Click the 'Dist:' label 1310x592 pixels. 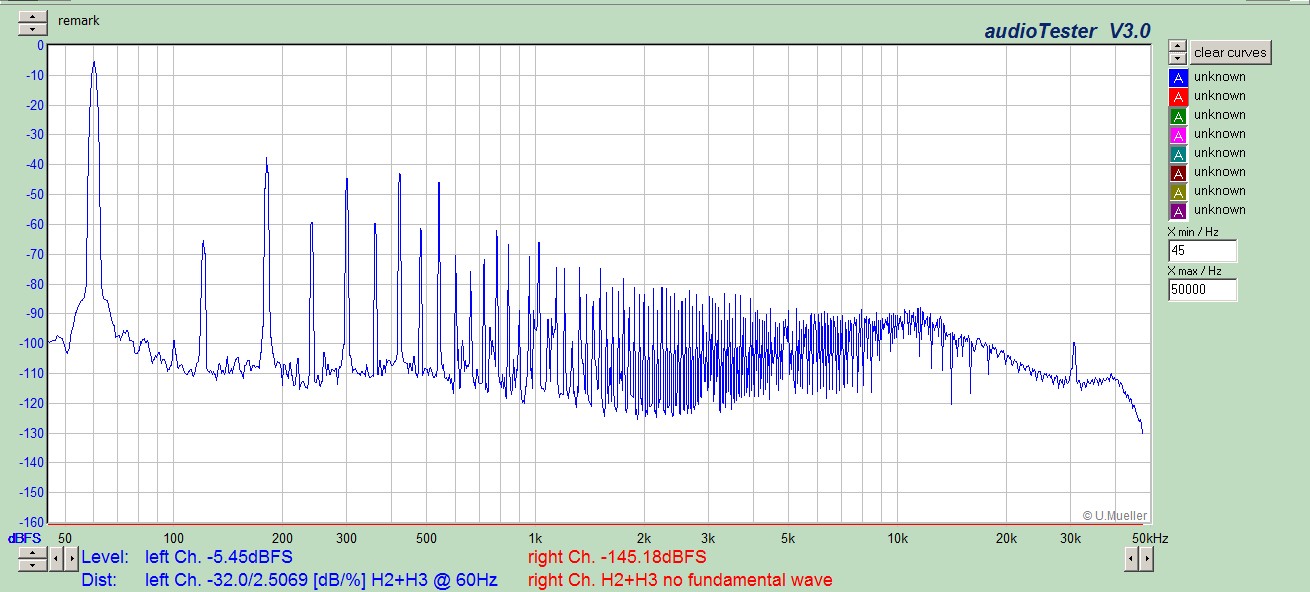point(99,580)
